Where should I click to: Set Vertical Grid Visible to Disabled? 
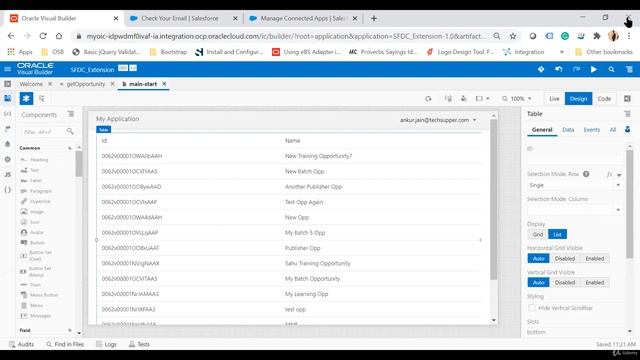click(x=565, y=282)
